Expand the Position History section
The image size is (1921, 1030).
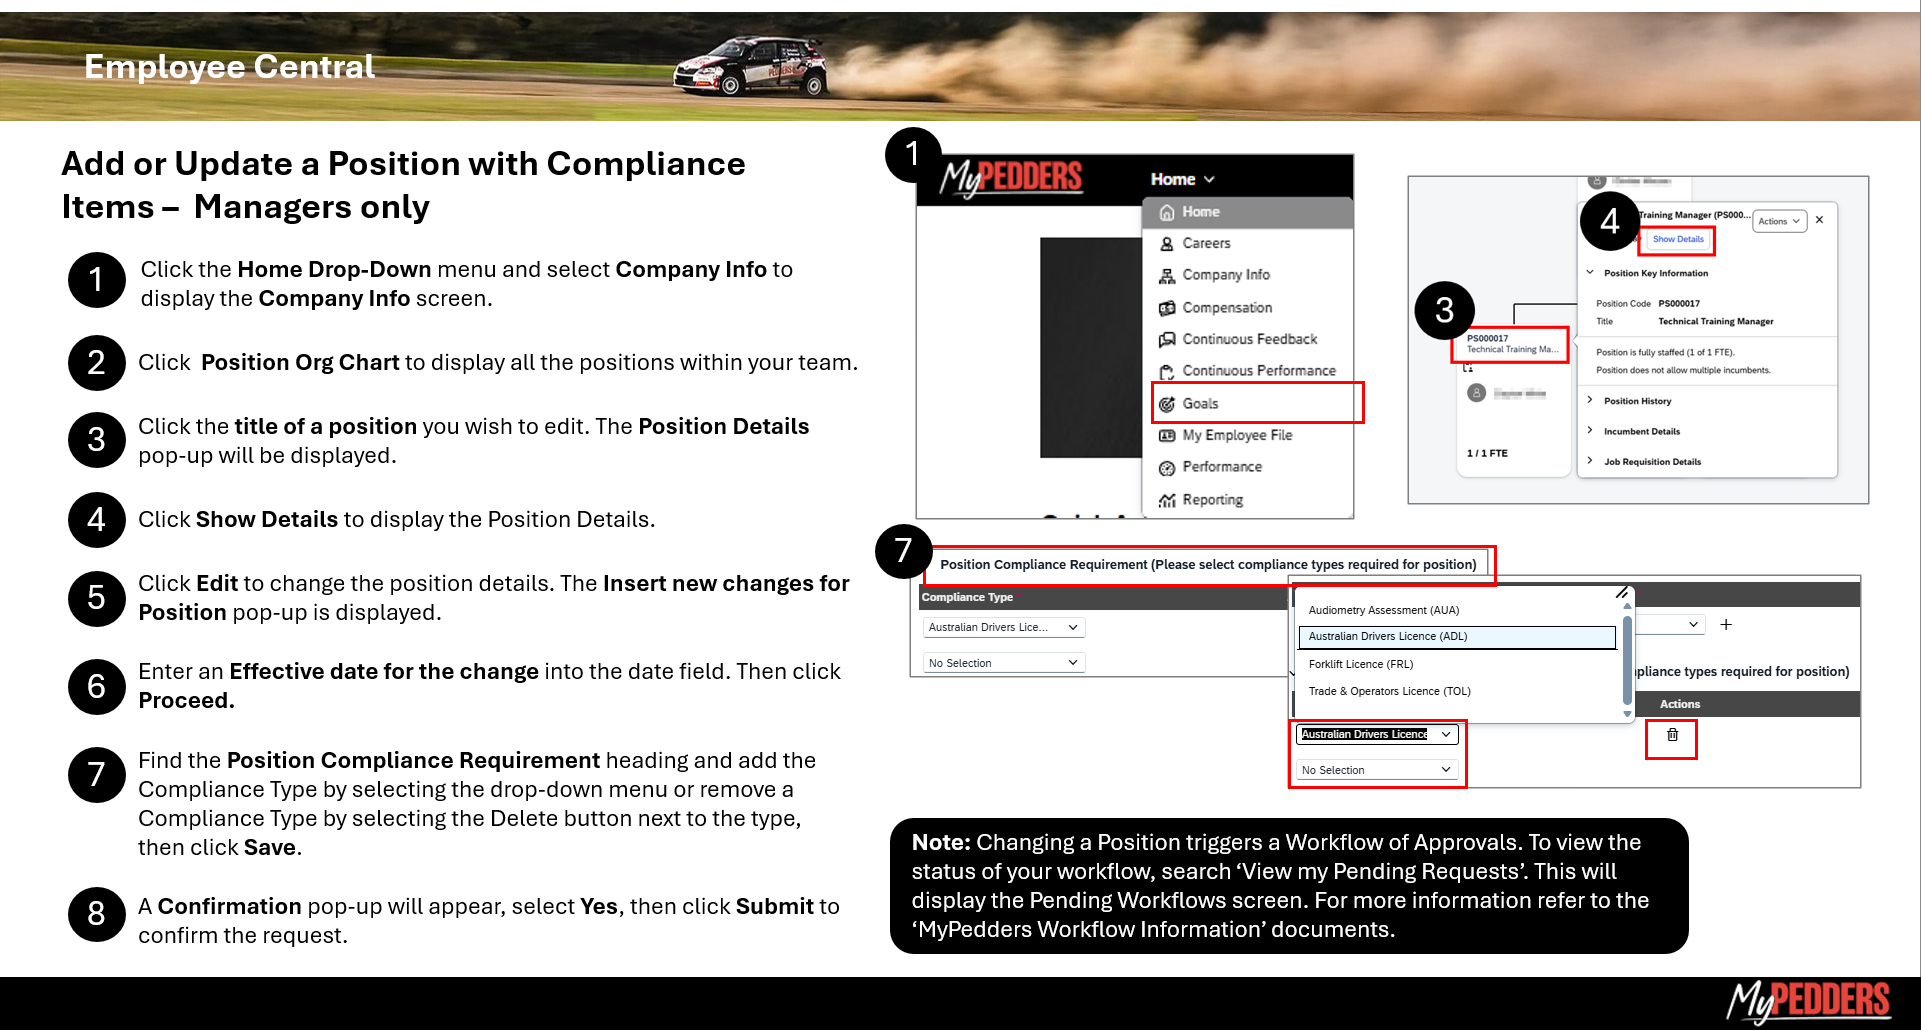click(x=1637, y=401)
